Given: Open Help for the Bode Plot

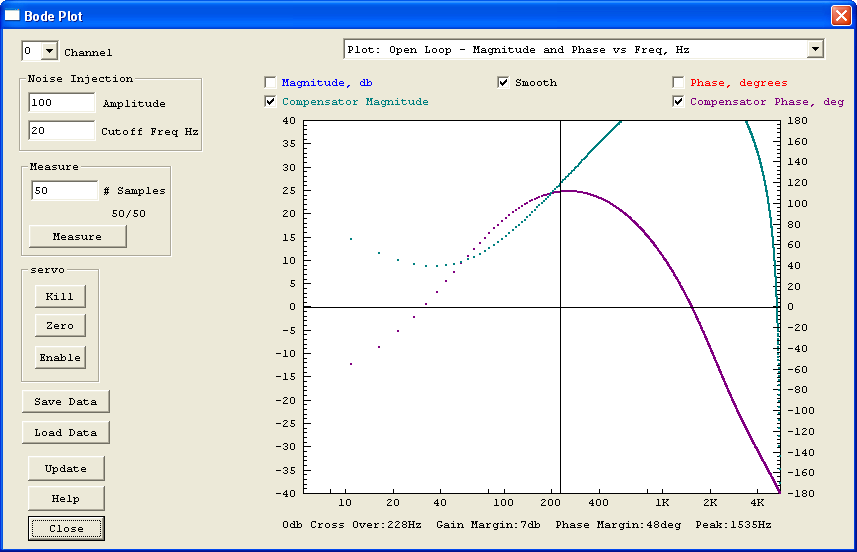Looking at the screenshot, I should 66,498.
